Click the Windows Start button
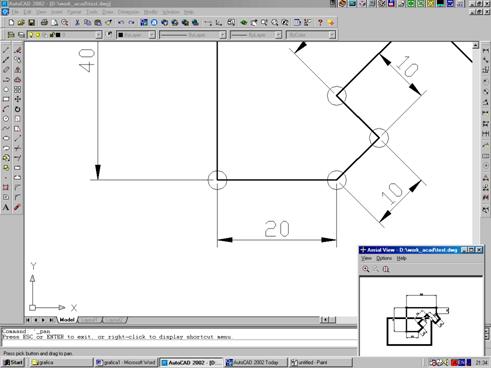Image resolution: width=491 pixels, height=368 pixels. click(x=13, y=362)
